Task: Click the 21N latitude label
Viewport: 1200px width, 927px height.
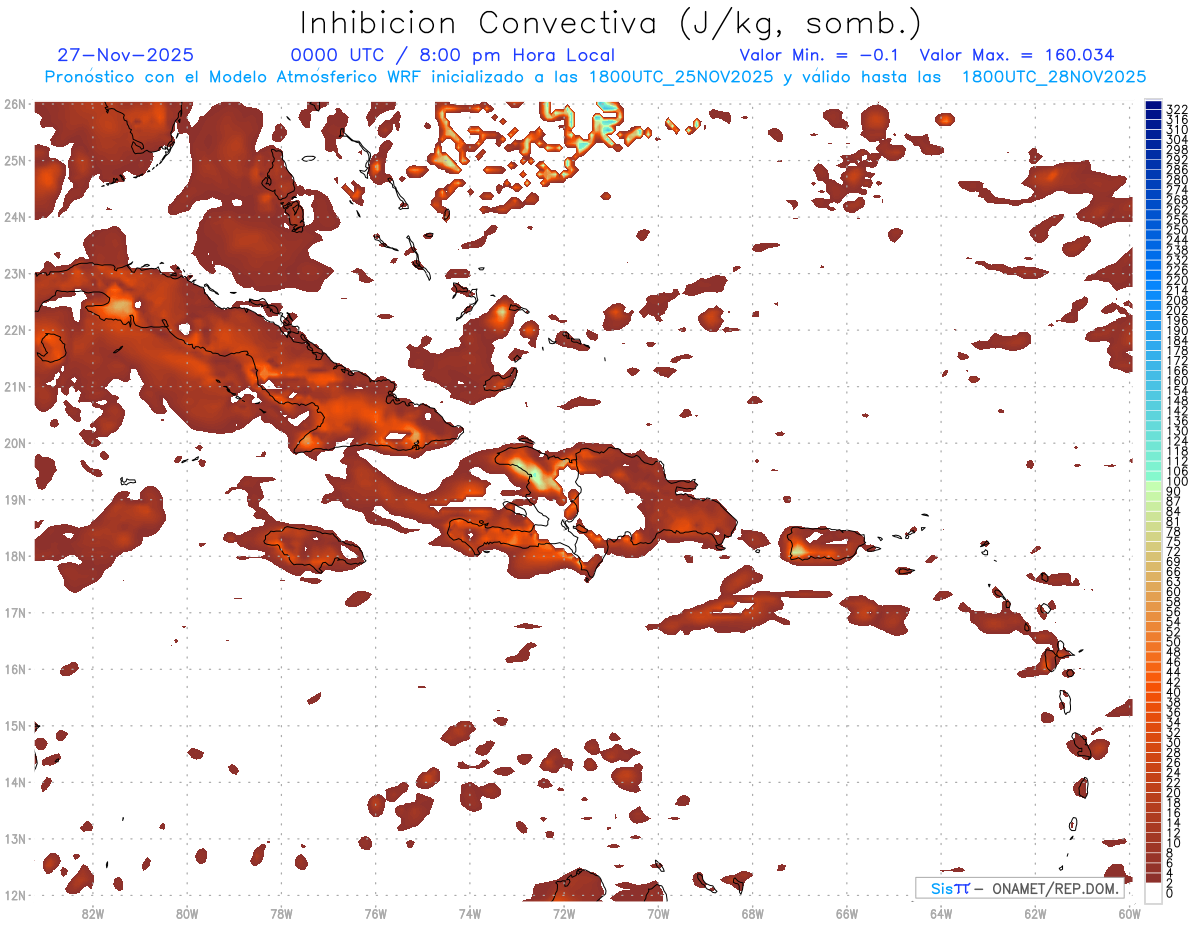Action: coord(14,386)
